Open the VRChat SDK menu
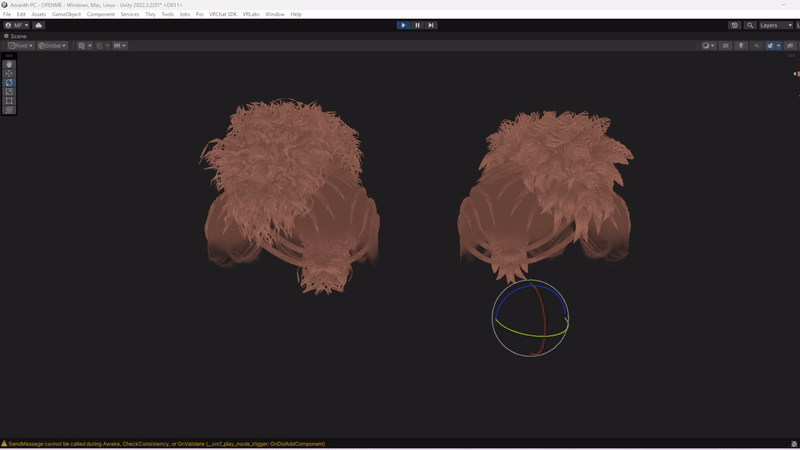Screen dimensions: 800x450 223,14
